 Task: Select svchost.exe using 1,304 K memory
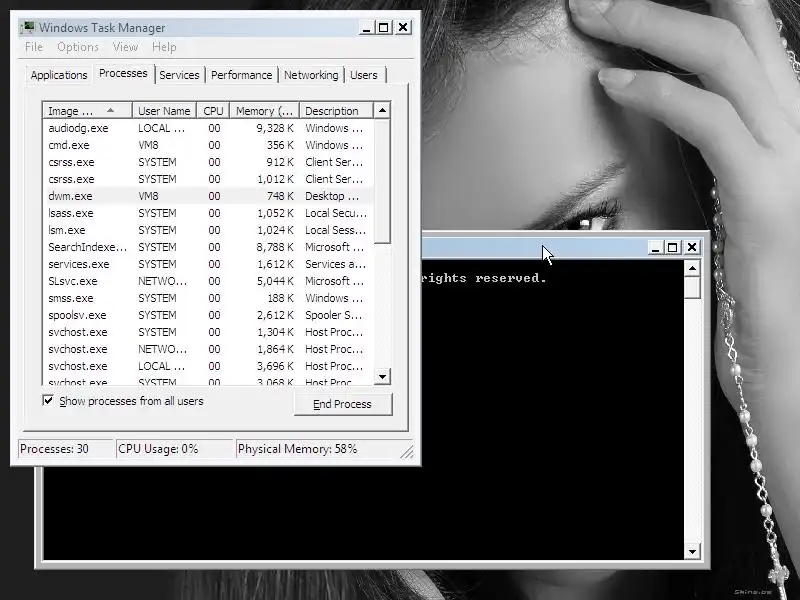click(209, 332)
